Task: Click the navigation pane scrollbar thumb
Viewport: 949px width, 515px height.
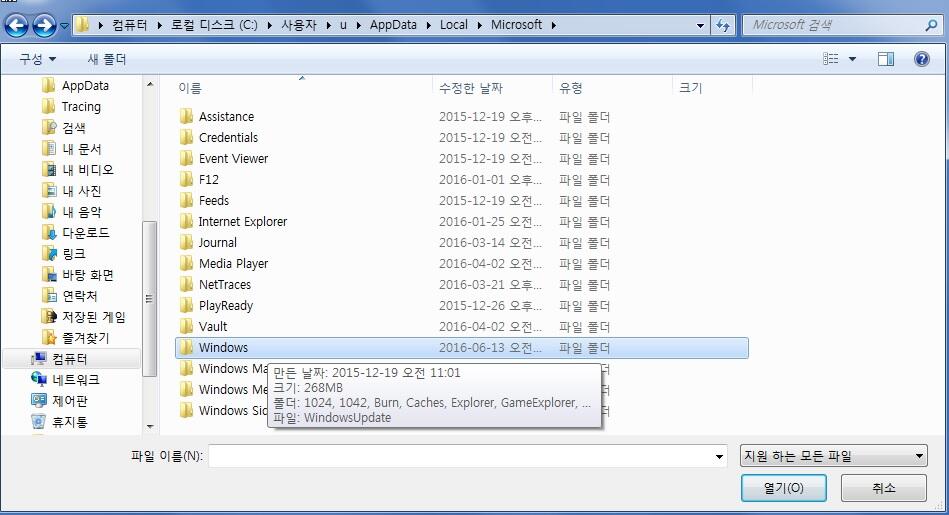Action: click(149, 299)
